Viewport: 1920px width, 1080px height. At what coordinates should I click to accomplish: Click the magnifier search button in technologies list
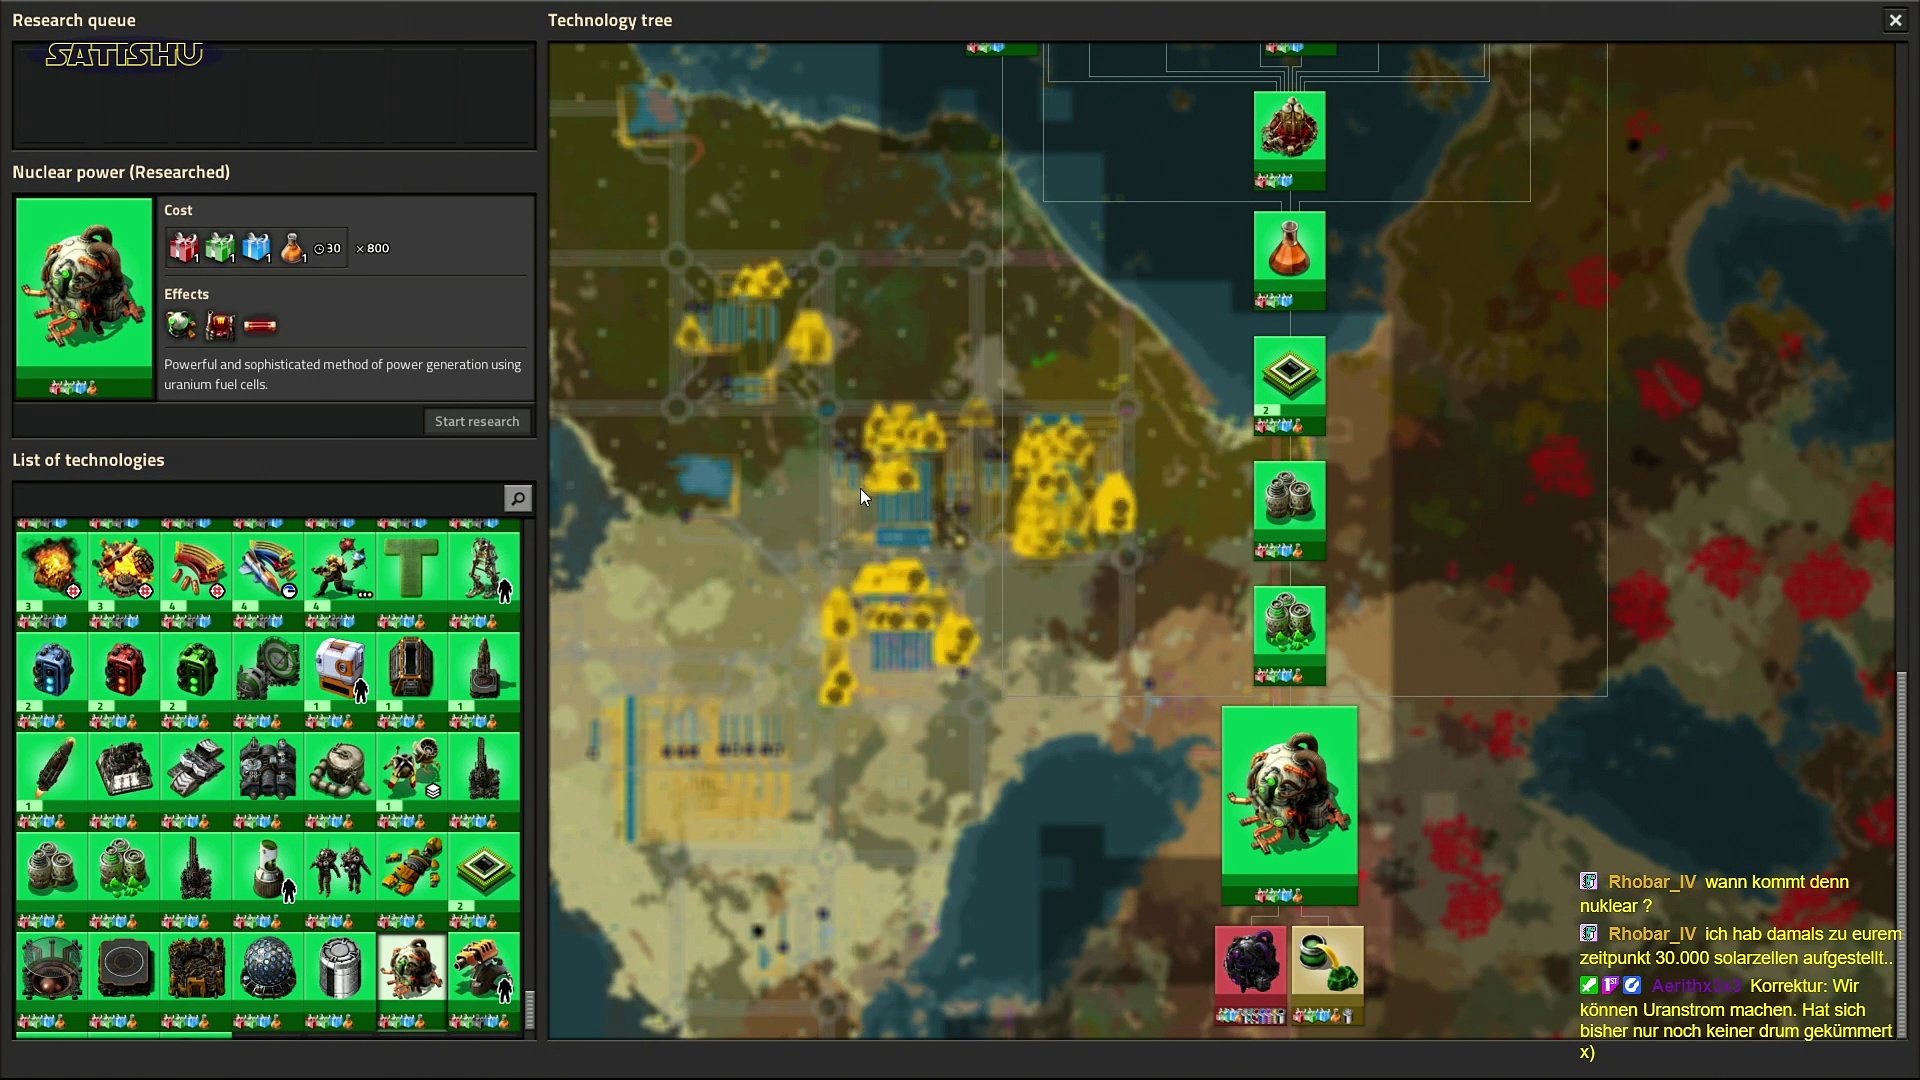517,498
